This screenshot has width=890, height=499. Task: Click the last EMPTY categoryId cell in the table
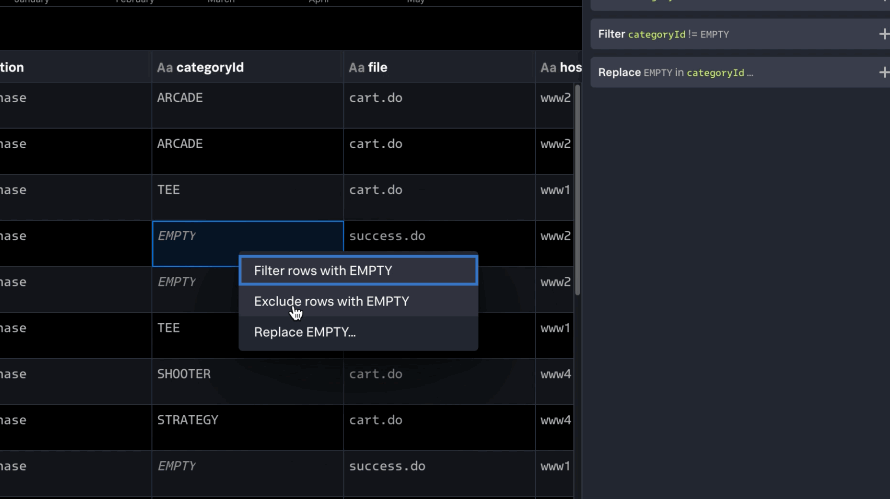coord(177,466)
